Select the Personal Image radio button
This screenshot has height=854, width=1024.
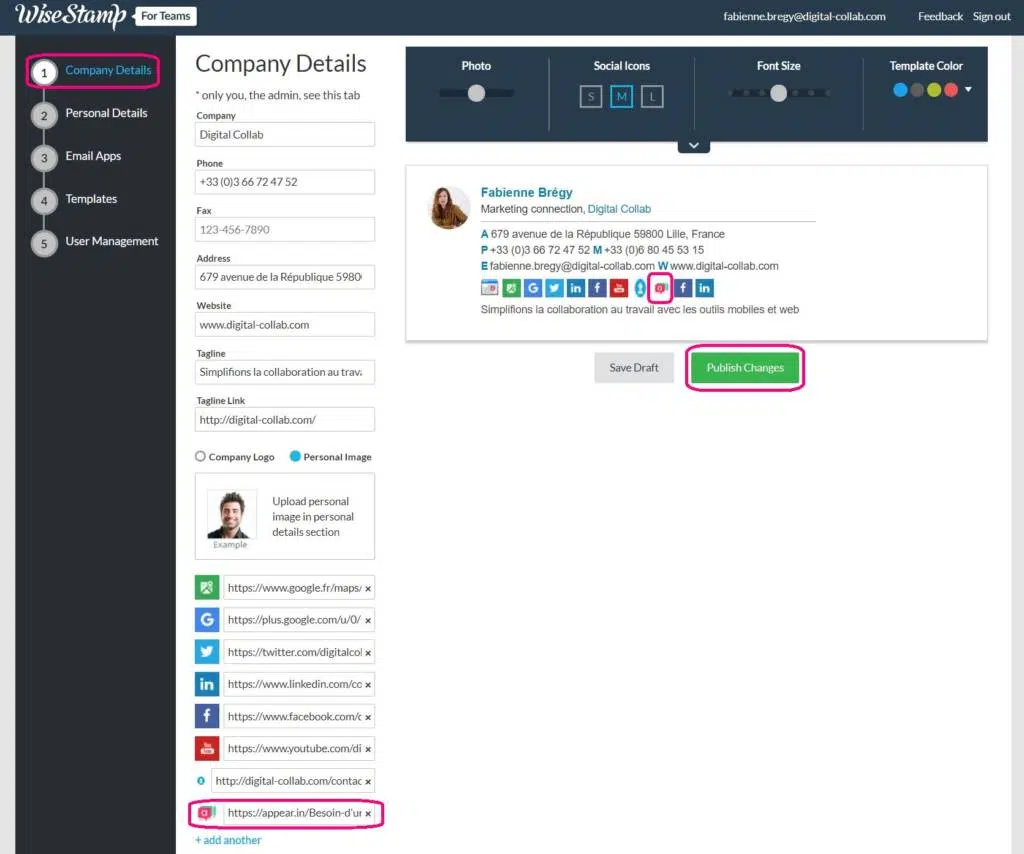coord(295,456)
